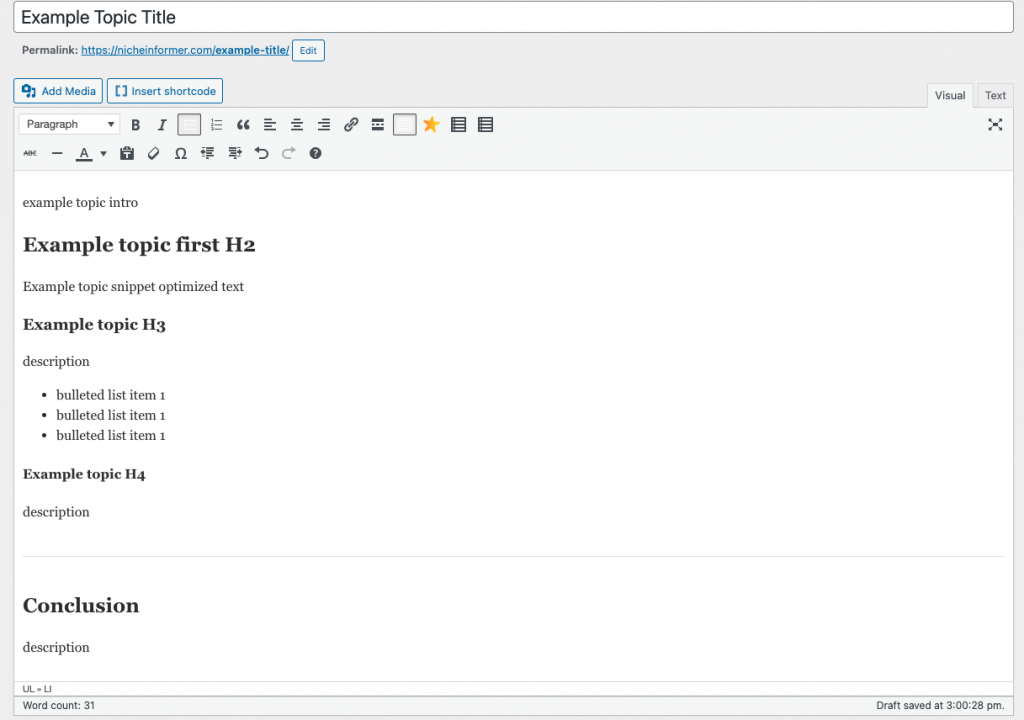This screenshot has height=720, width=1024.
Task: Switch to the Text editor tab
Action: pos(995,96)
